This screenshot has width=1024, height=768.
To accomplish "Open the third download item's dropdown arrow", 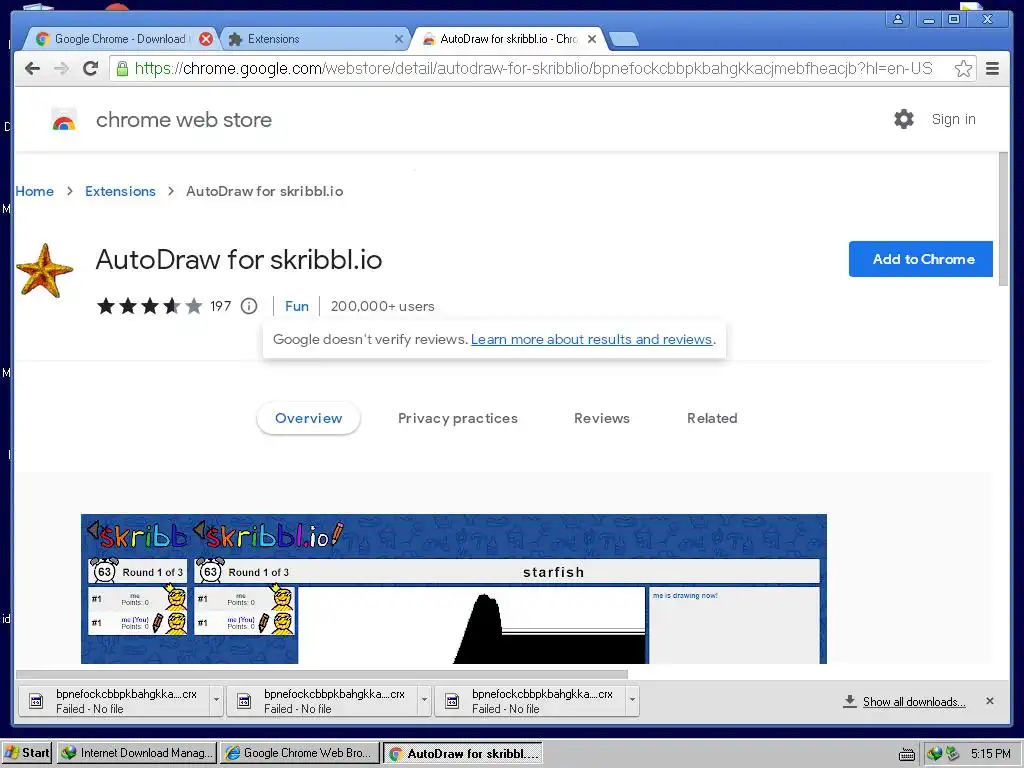I will [632, 700].
